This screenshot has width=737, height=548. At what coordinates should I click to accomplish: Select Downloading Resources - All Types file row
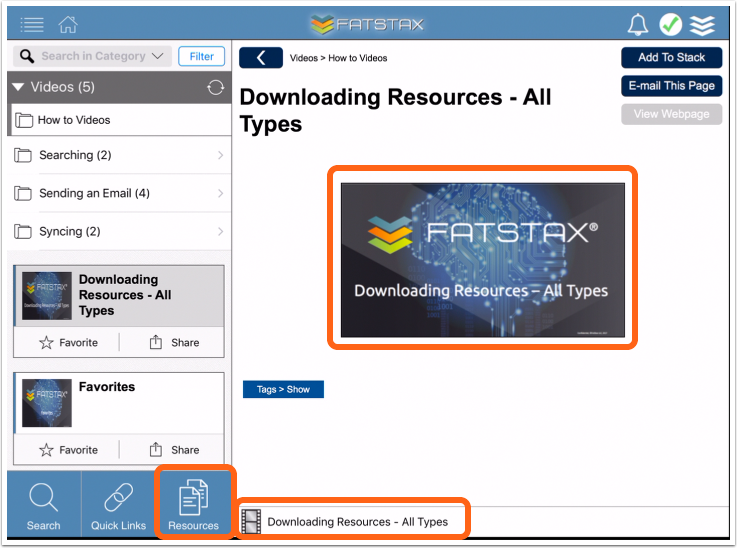pyautogui.click(x=353, y=522)
